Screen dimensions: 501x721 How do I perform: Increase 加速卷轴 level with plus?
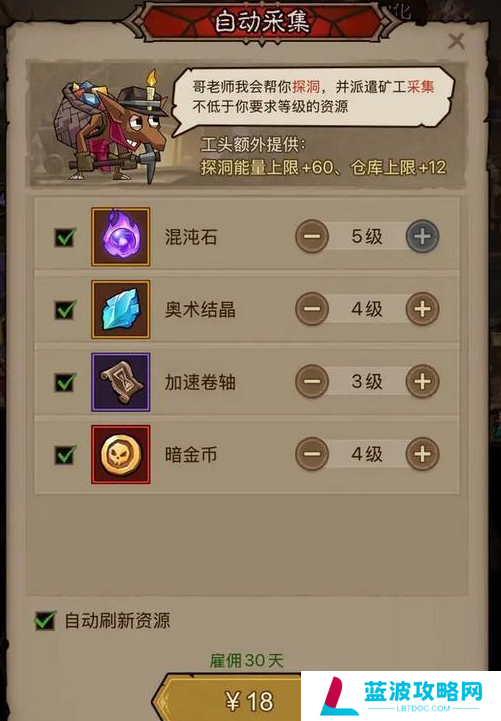click(422, 382)
